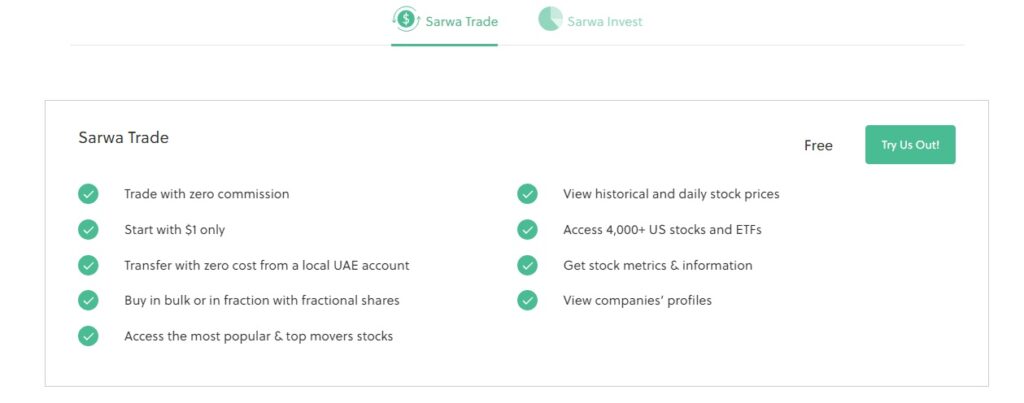Click Get stock metrics & information text

[658, 265]
